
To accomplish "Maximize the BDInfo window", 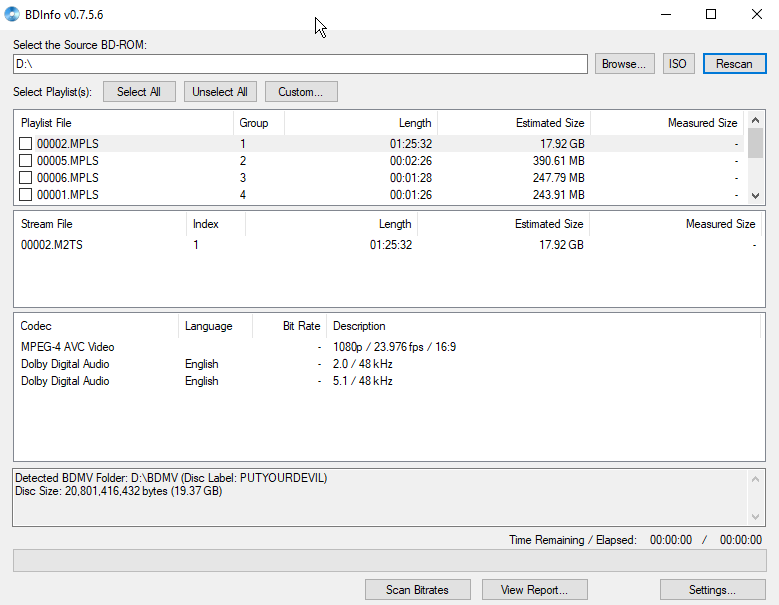I will point(711,14).
